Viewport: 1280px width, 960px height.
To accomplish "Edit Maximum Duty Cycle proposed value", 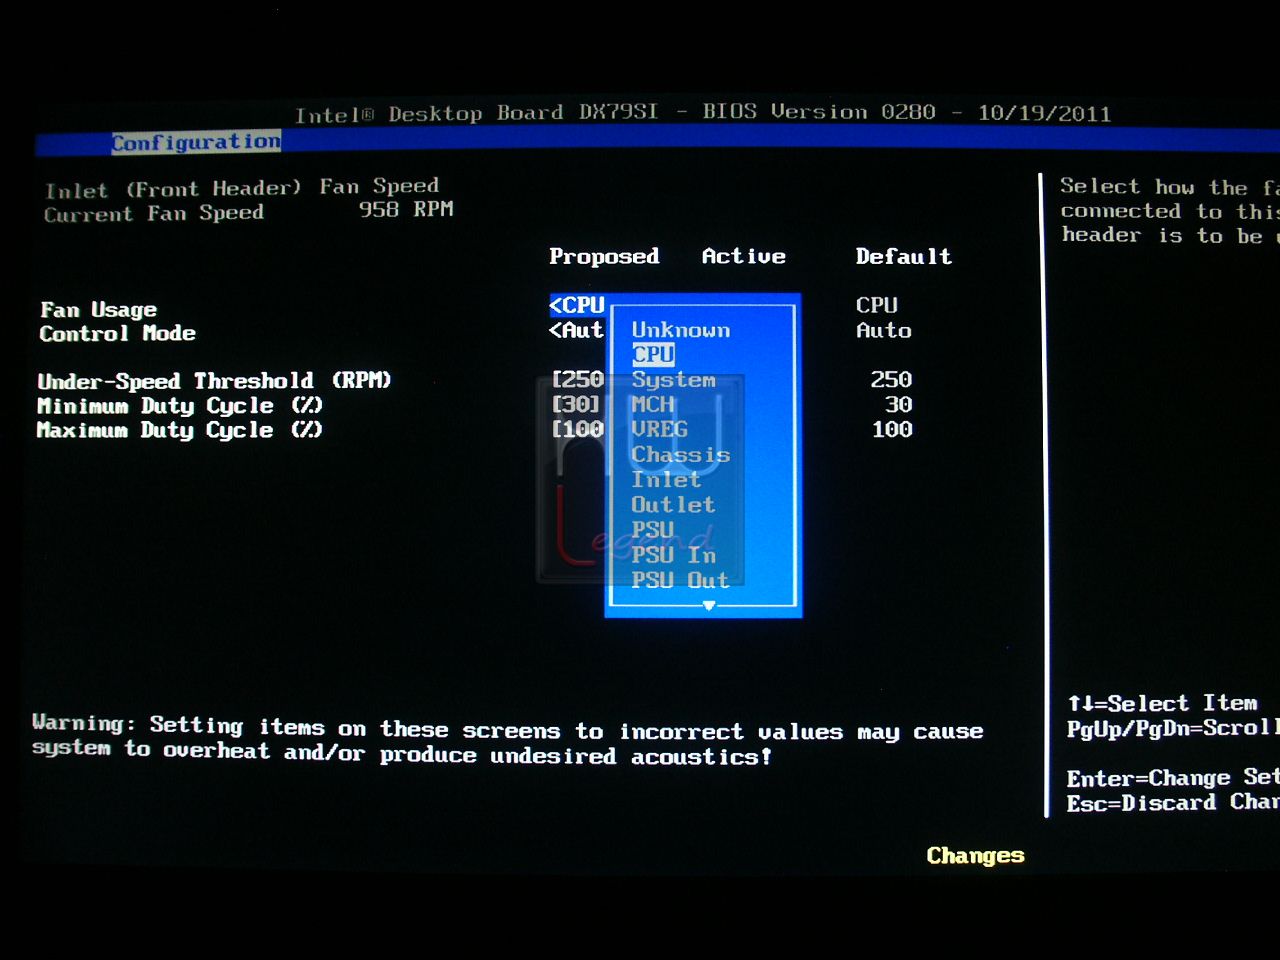I will tap(578, 429).
